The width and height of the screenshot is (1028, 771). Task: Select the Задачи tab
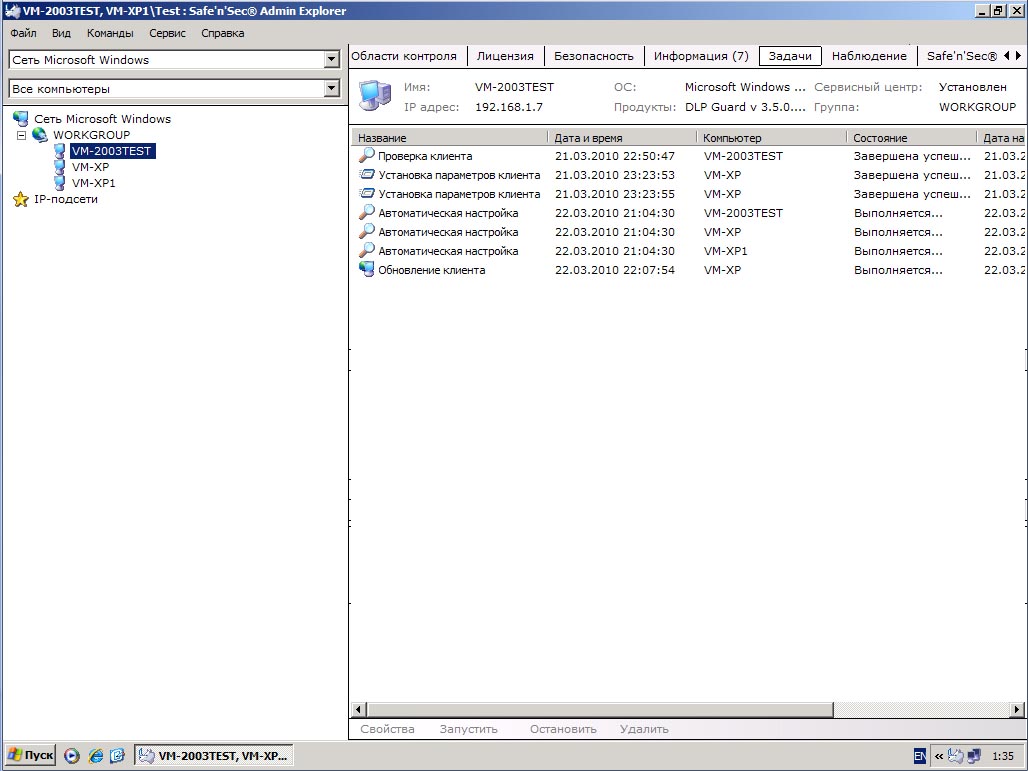[x=790, y=56]
